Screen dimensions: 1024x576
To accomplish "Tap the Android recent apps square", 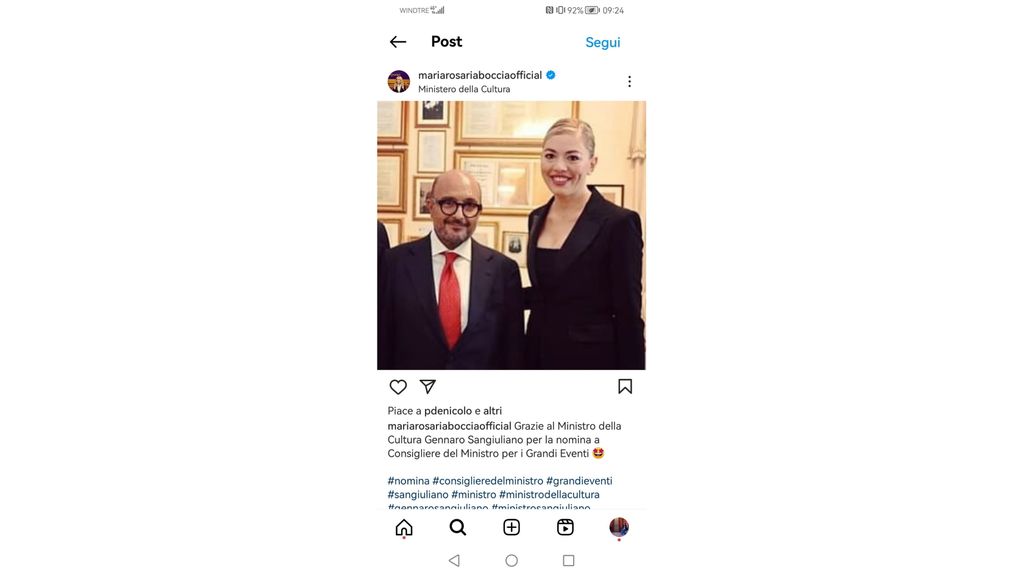I will pos(569,560).
